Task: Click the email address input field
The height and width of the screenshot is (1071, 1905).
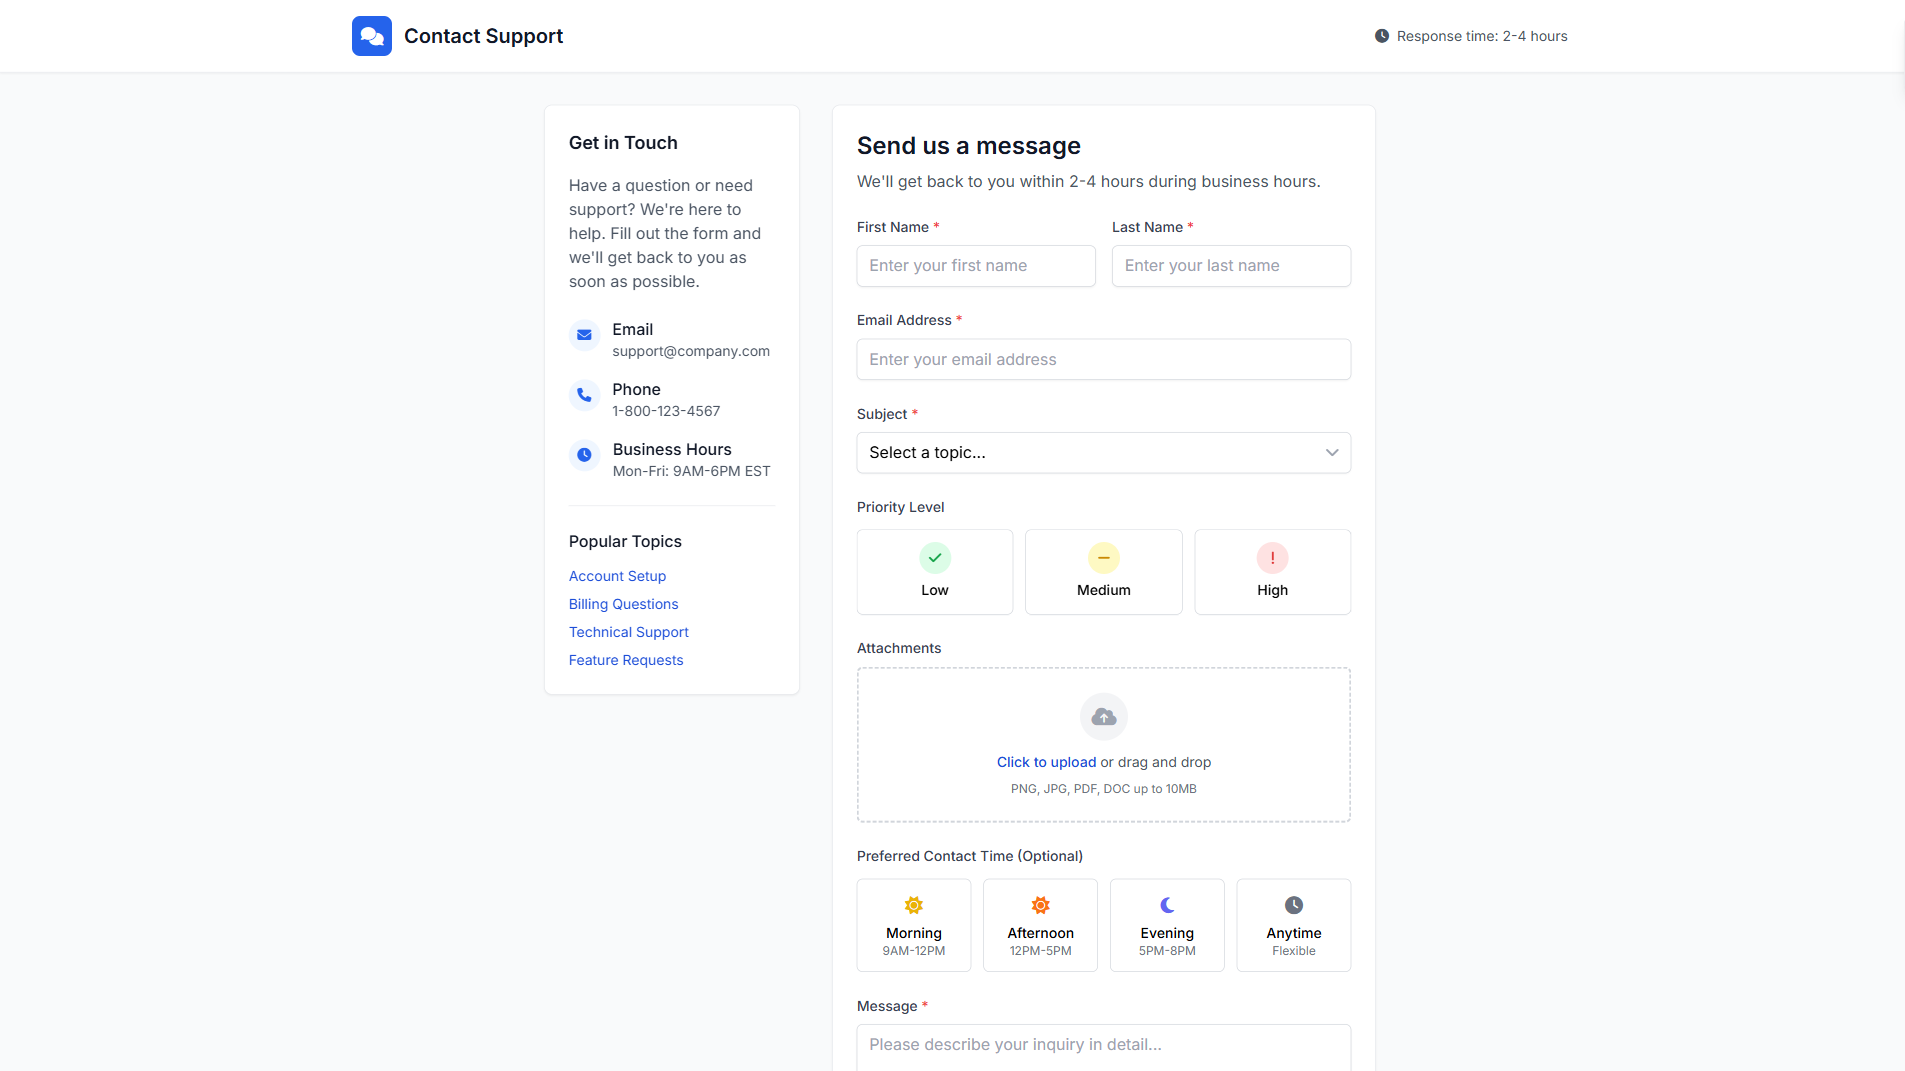Action: [1103, 359]
